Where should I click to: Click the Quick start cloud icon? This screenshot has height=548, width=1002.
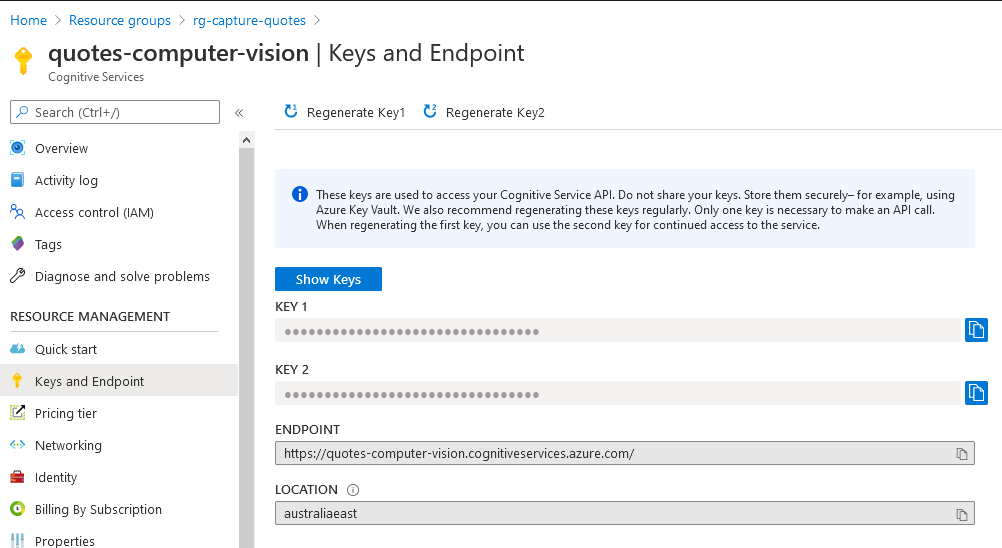coord(18,349)
